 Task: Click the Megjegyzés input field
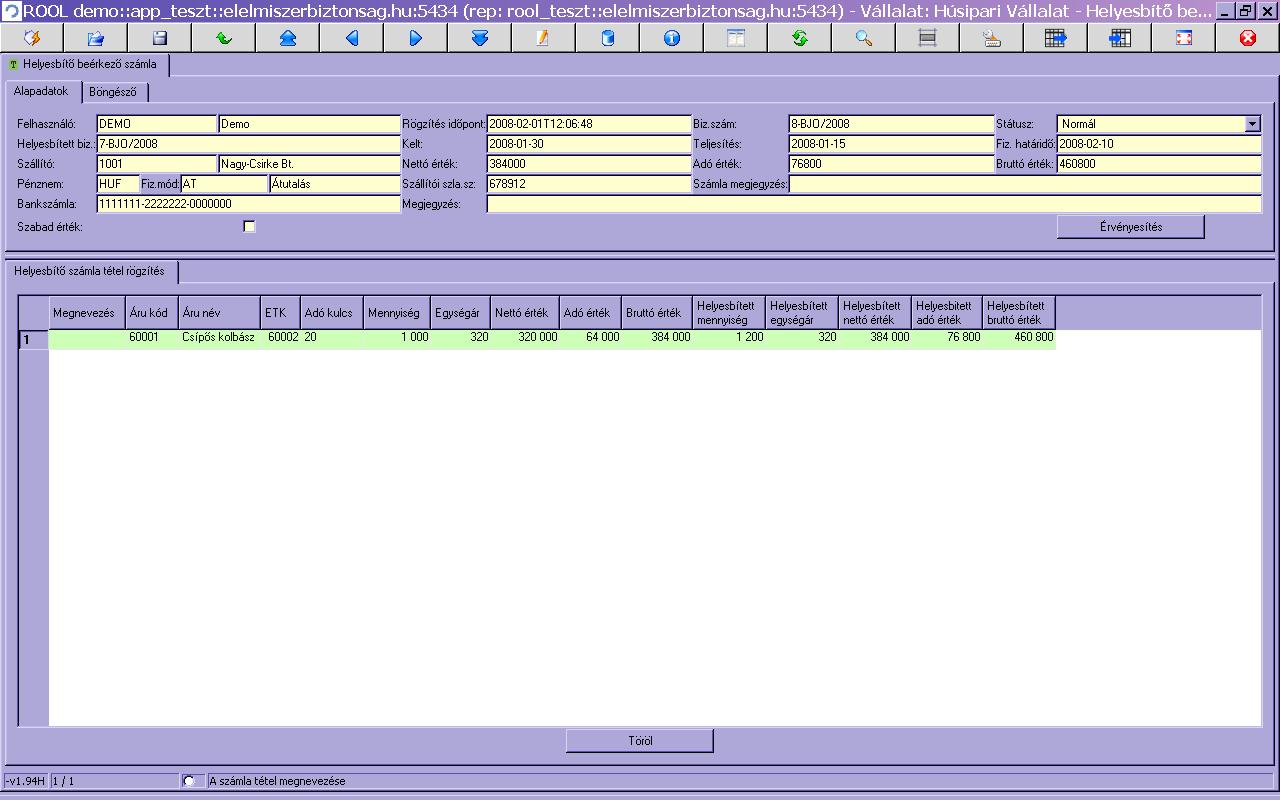873,204
